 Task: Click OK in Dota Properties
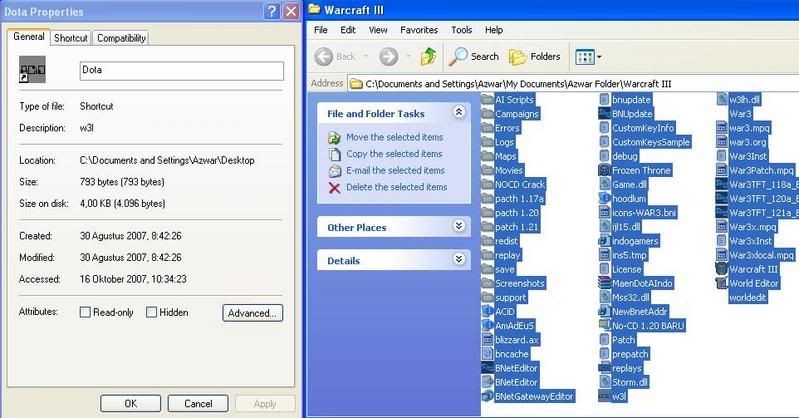tap(130, 404)
